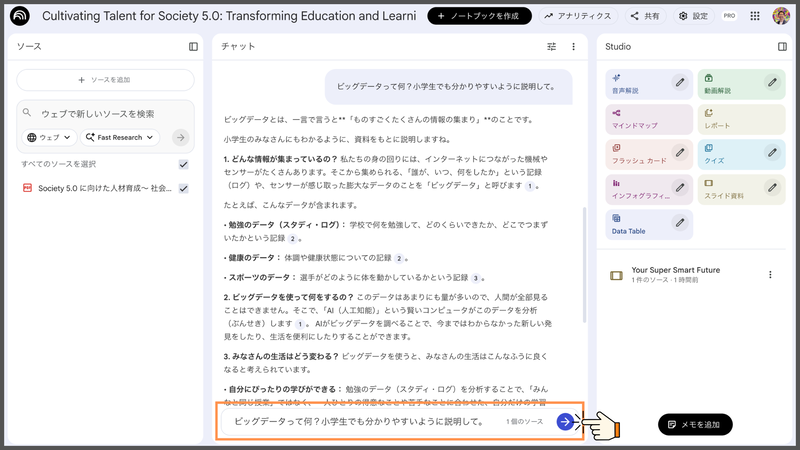Image resolution: width=800 pixels, height=450 pixels.
Task: Edit フラッシュ カード customization pencil
Action: (x=680, y=152)
